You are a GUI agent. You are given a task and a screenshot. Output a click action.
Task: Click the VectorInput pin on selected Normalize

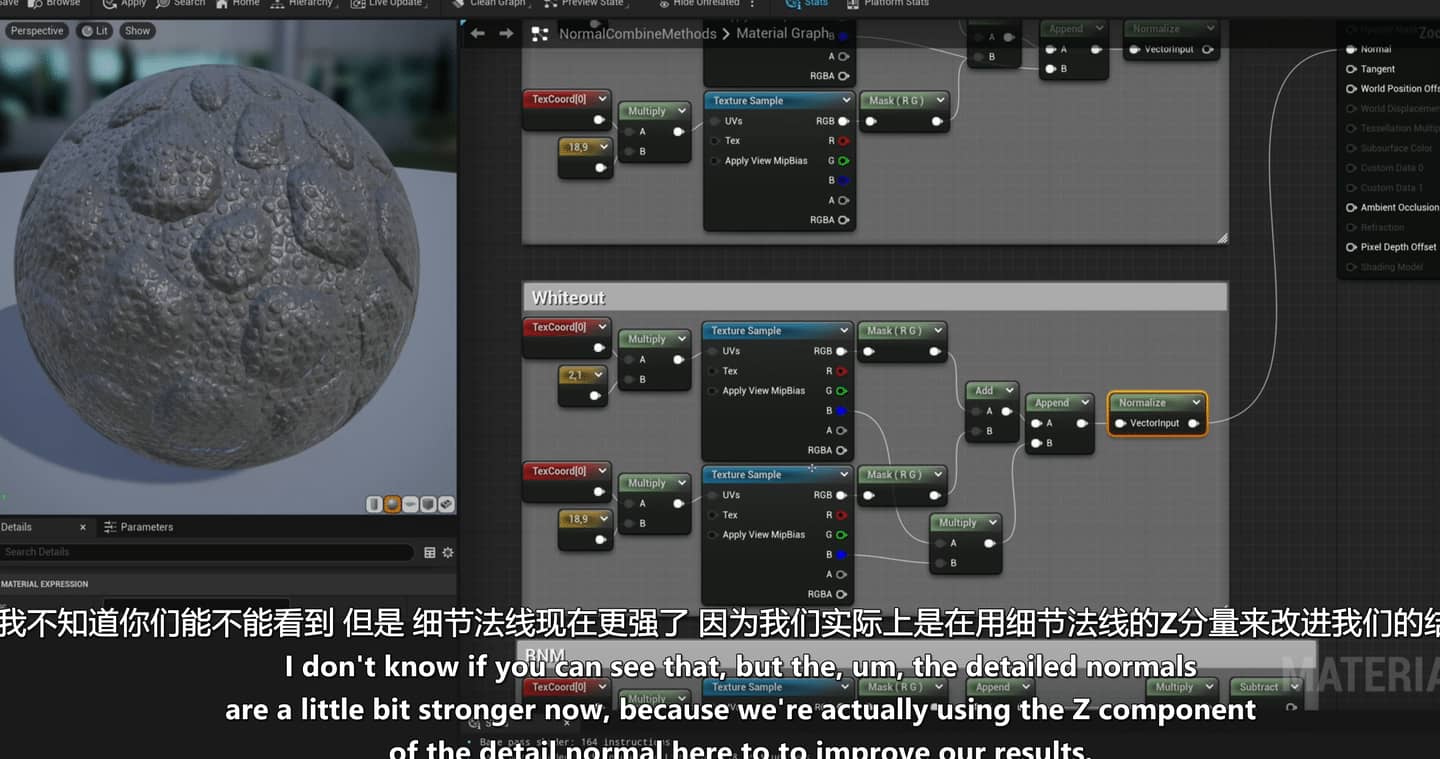coord(1122,423)
